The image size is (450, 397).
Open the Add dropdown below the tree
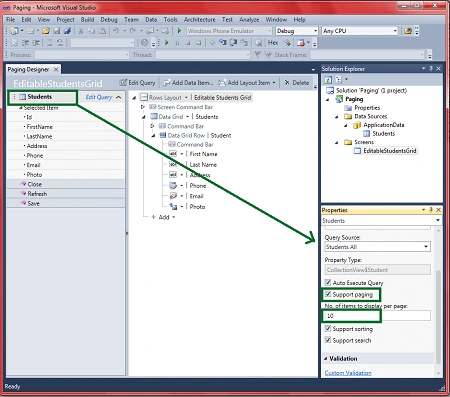(x=174, y=217)
